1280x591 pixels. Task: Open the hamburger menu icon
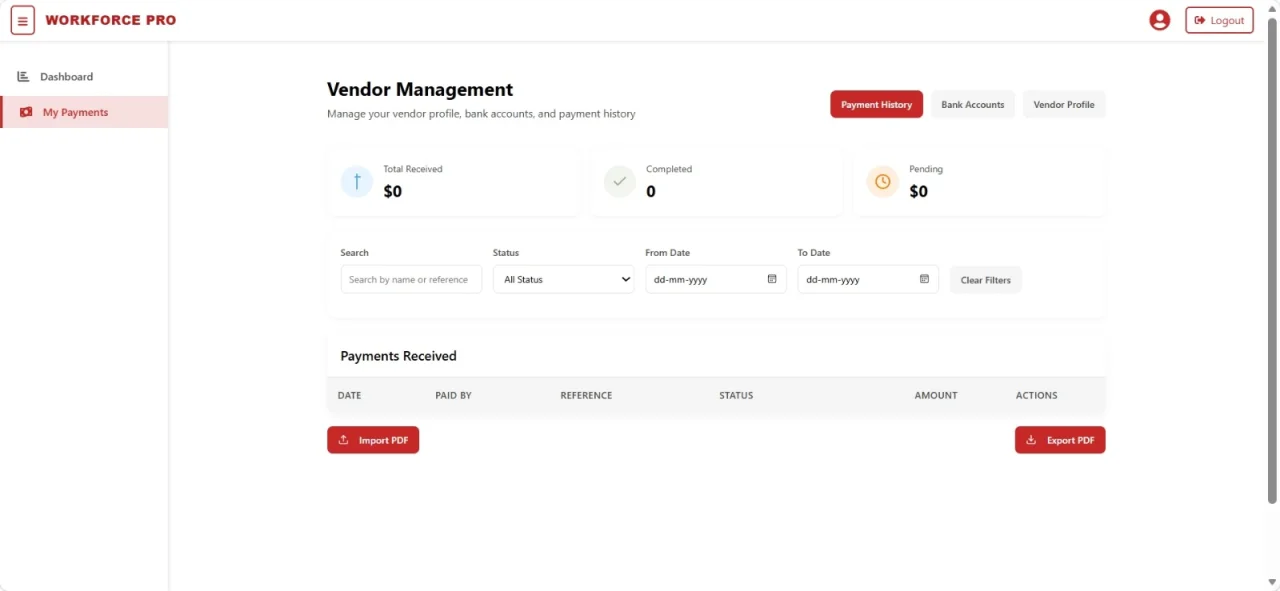pyautogui.click(x=23, y=20)
